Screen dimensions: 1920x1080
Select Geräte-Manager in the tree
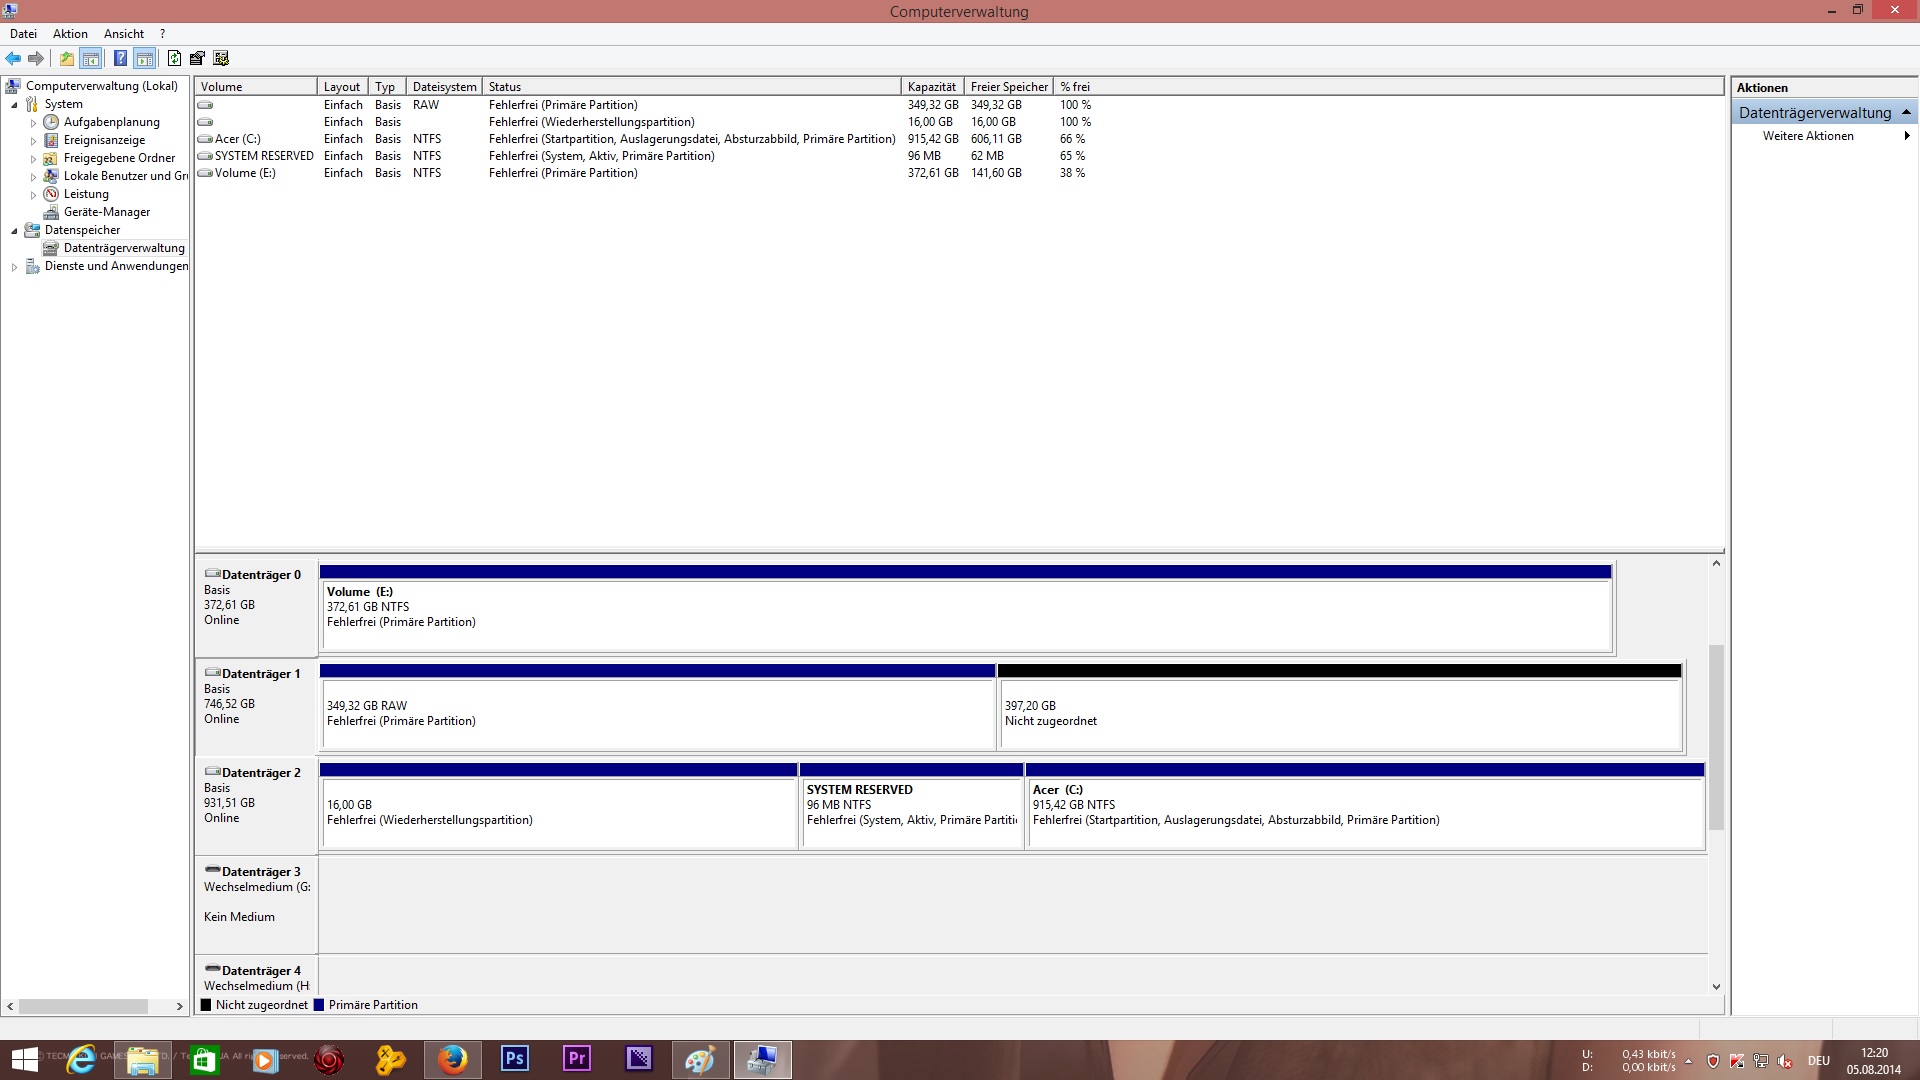(106, 212)
